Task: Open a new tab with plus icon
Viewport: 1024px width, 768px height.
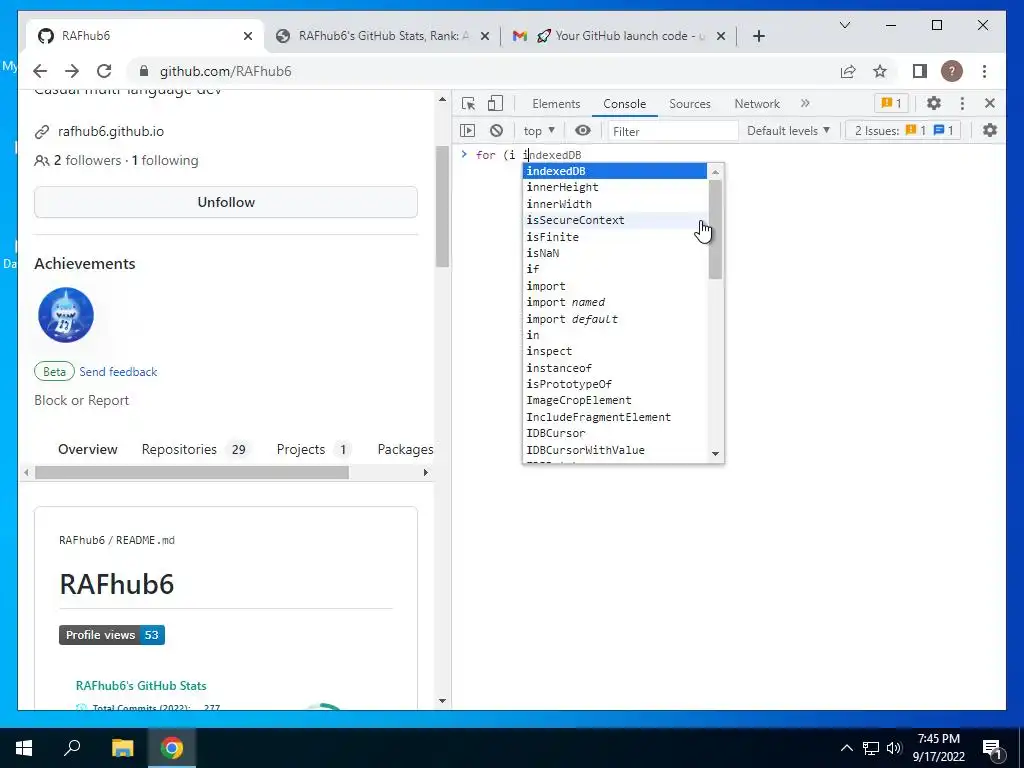Action: point(758,36)
